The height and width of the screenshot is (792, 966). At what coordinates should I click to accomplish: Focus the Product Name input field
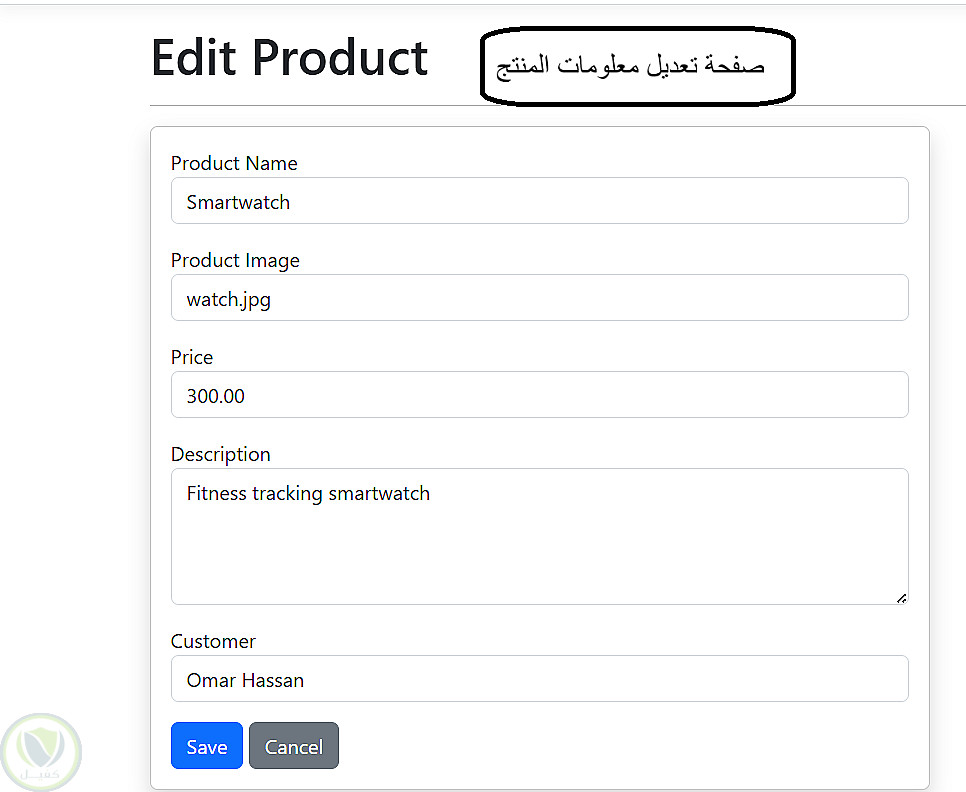pos(539,201)
